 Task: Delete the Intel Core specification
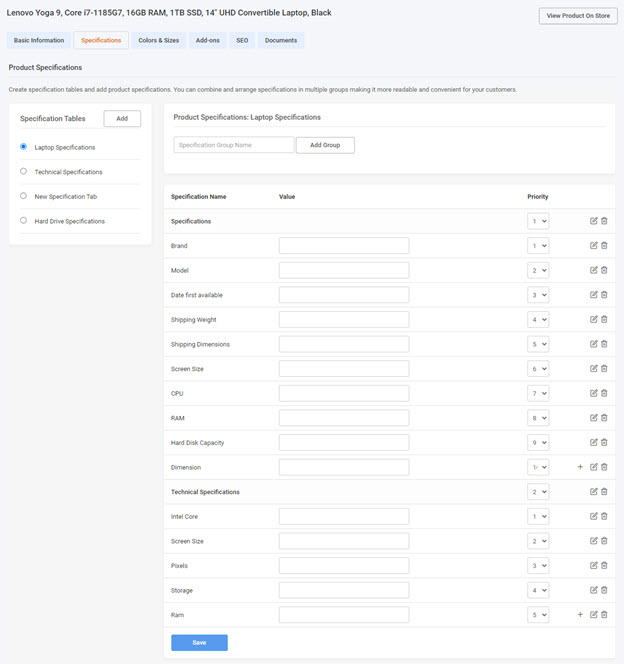pyautogui.click(x=604, y=516)
